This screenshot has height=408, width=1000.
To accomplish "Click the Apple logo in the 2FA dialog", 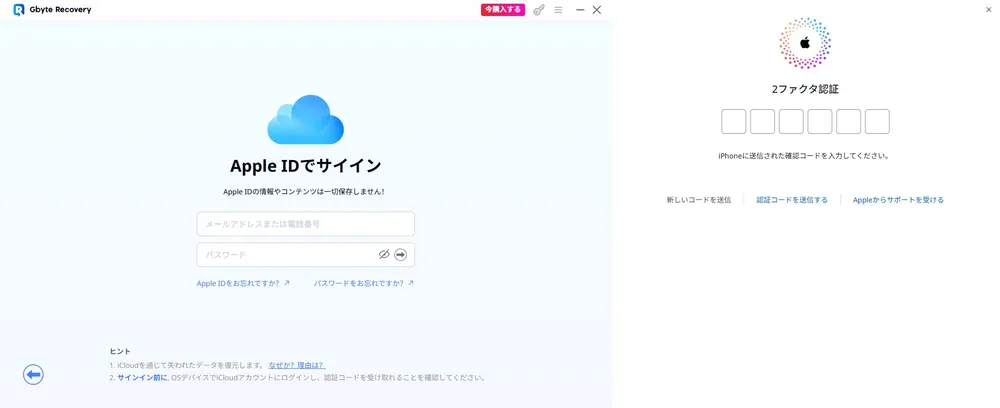I will [x=805, y=43].
